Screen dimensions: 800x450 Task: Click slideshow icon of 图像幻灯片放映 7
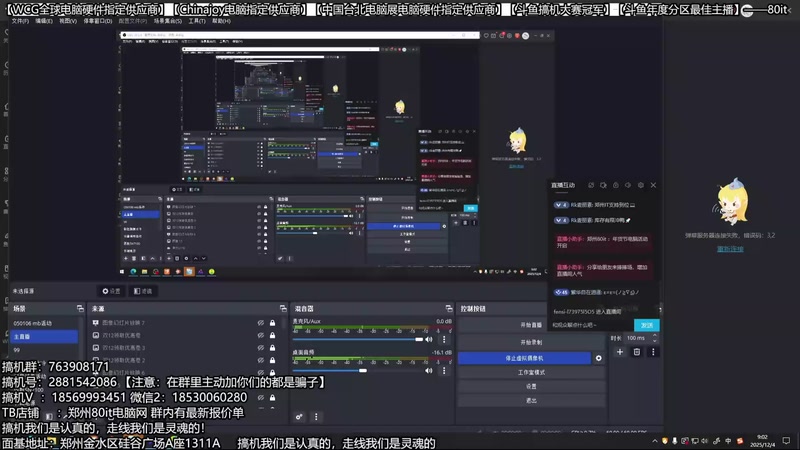click(x=95, y=322)
